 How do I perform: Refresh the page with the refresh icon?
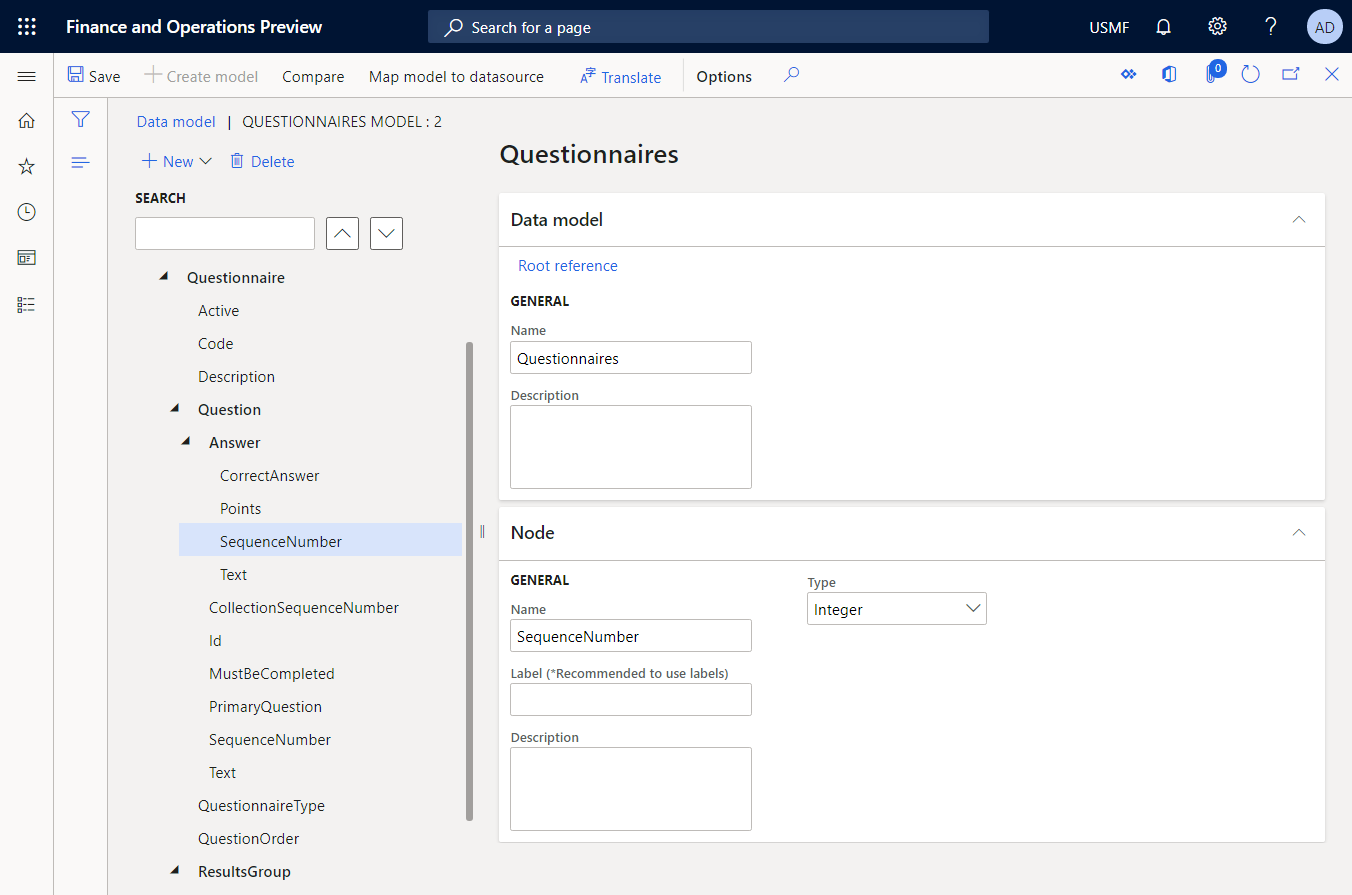pos(1250,74)
